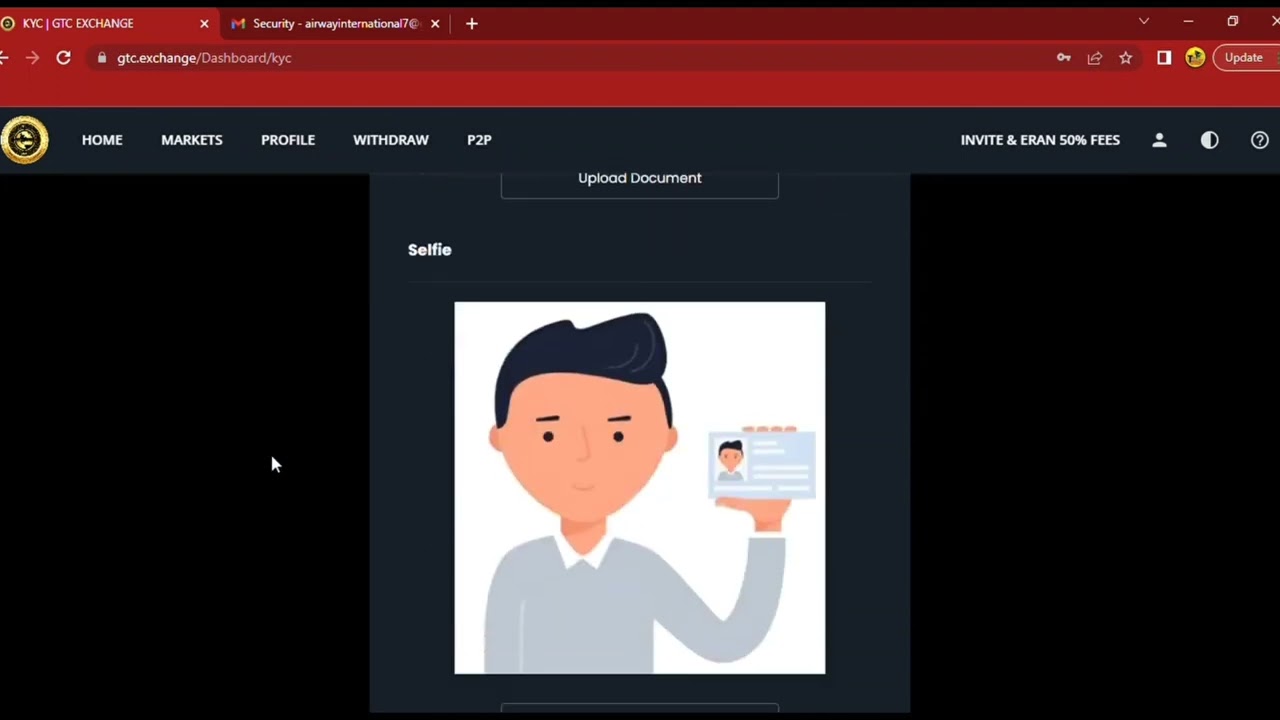Open the MARKETS menu item

(x=192, y=140)
